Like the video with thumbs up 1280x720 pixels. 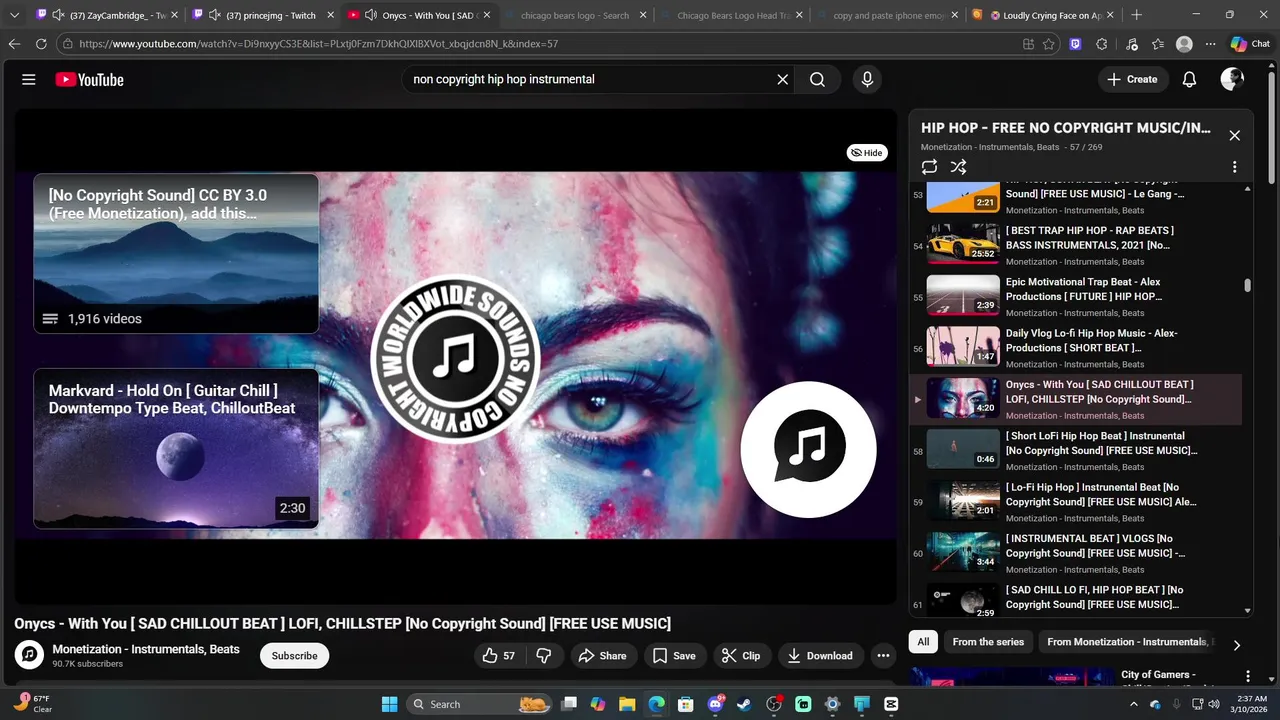pyautogui.click(x=498, y=656)
